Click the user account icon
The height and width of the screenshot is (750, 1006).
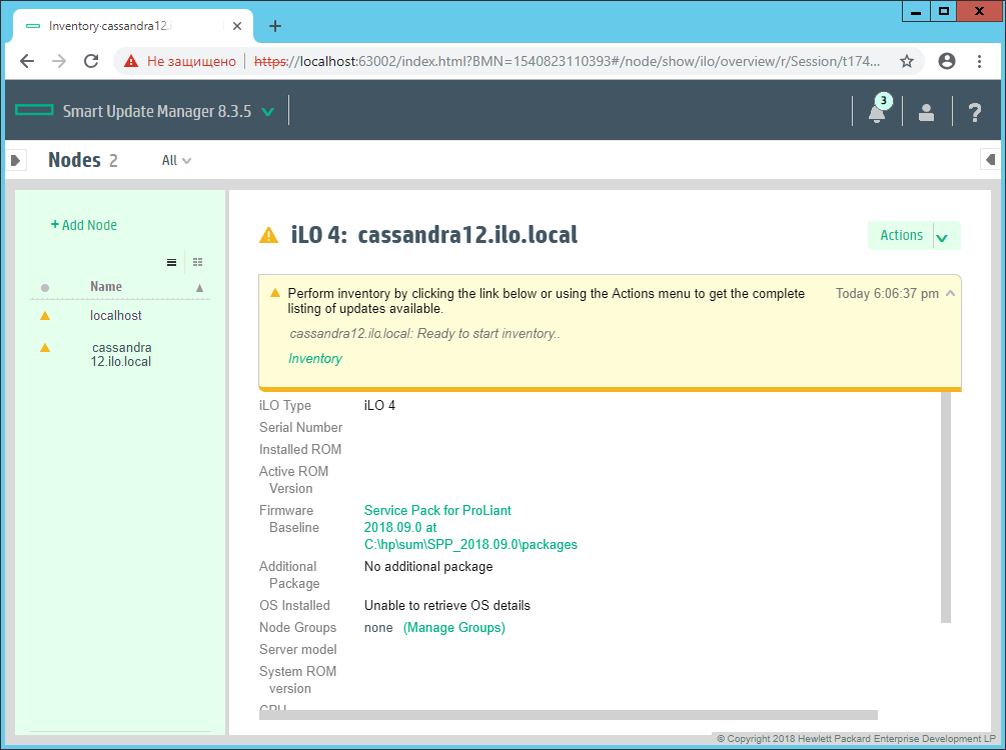pyautogui.click(x=926, y=112)
